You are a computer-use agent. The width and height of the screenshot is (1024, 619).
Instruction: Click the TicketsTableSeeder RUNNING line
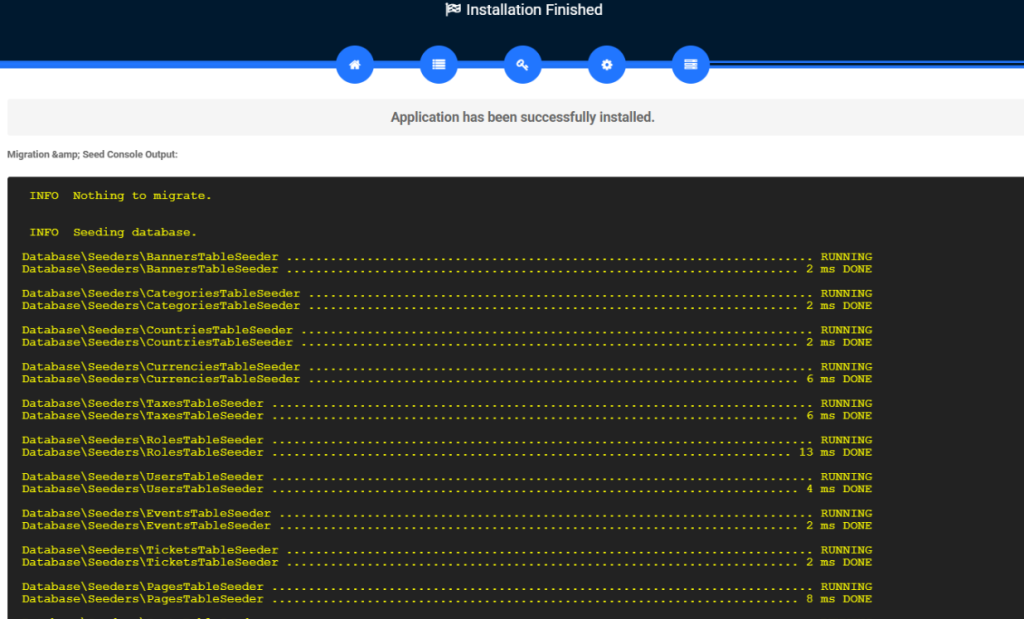point(446,550)
